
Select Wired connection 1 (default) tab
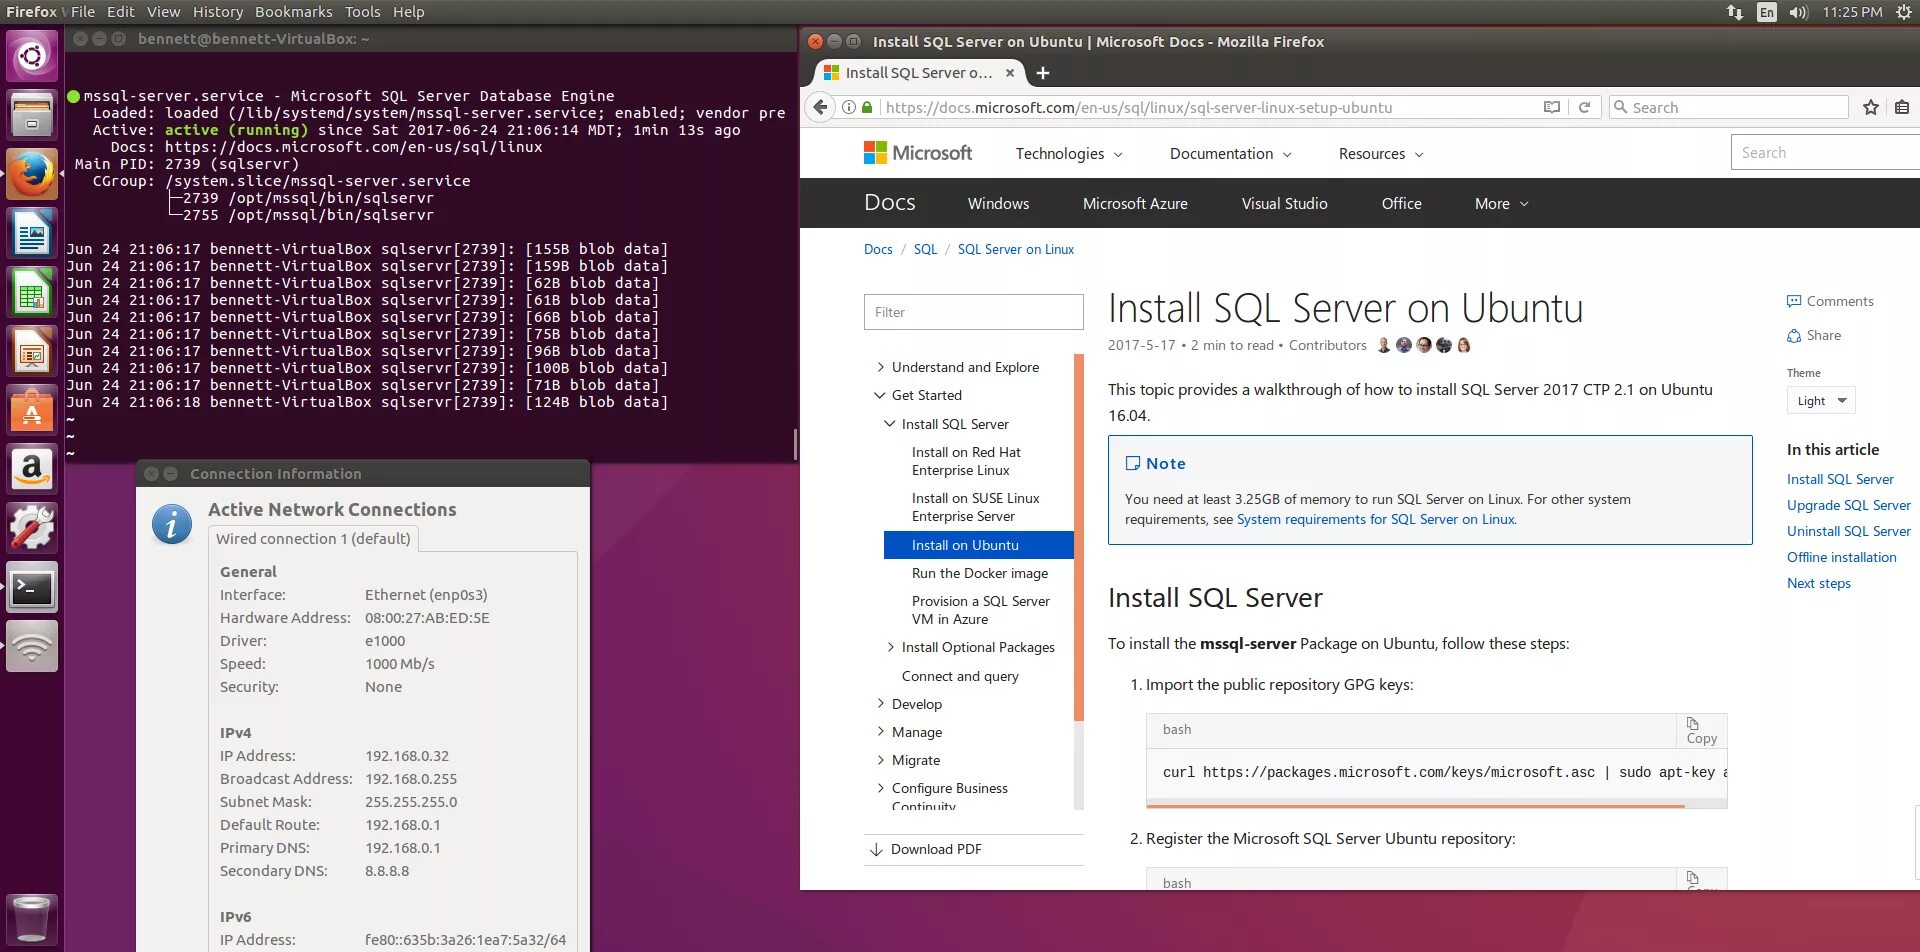[x=313, y=539]
